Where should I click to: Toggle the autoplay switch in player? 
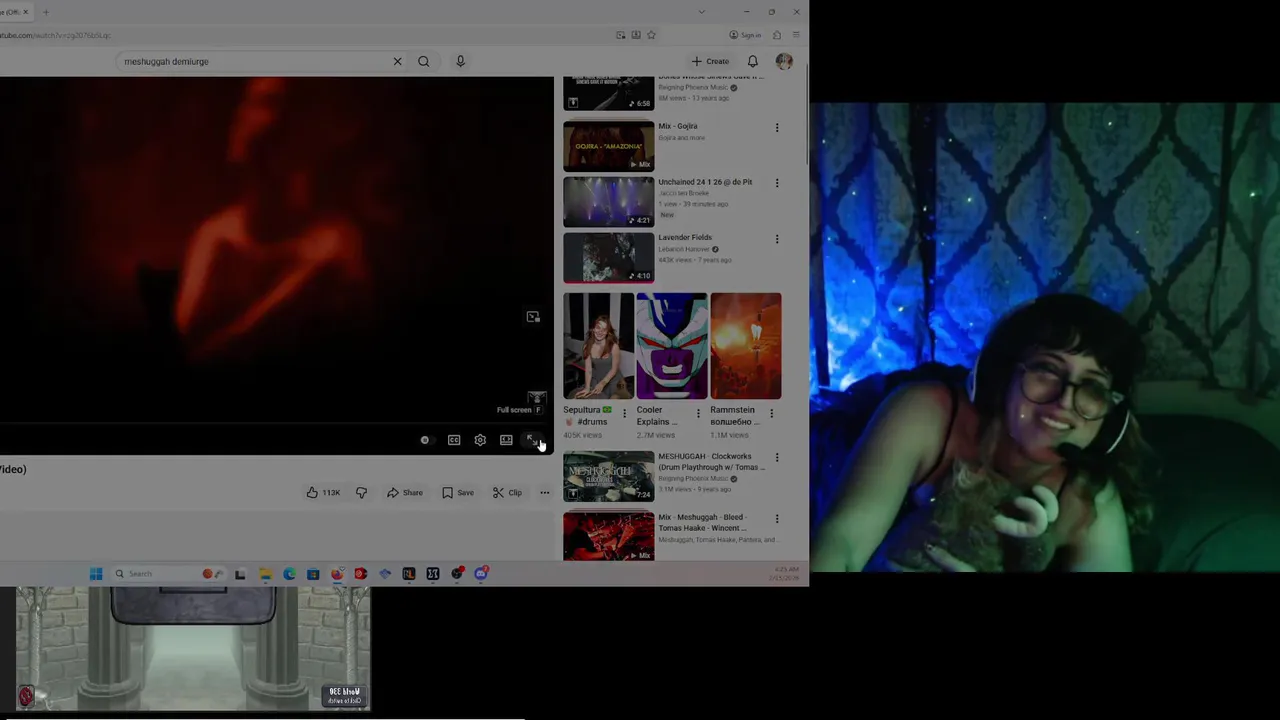[x=425, y=440]
